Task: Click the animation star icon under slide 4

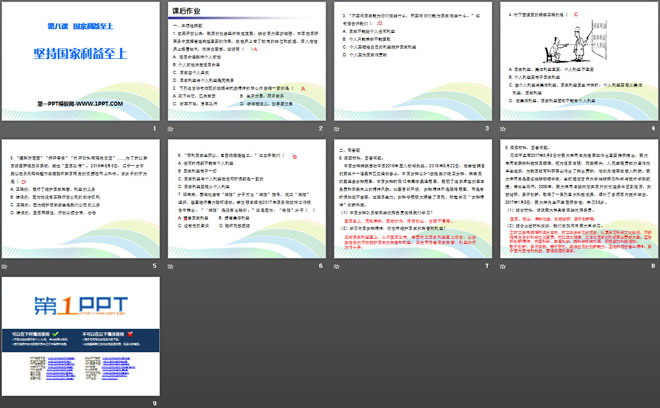Action: pyautogui.click(x=501, y=129)
